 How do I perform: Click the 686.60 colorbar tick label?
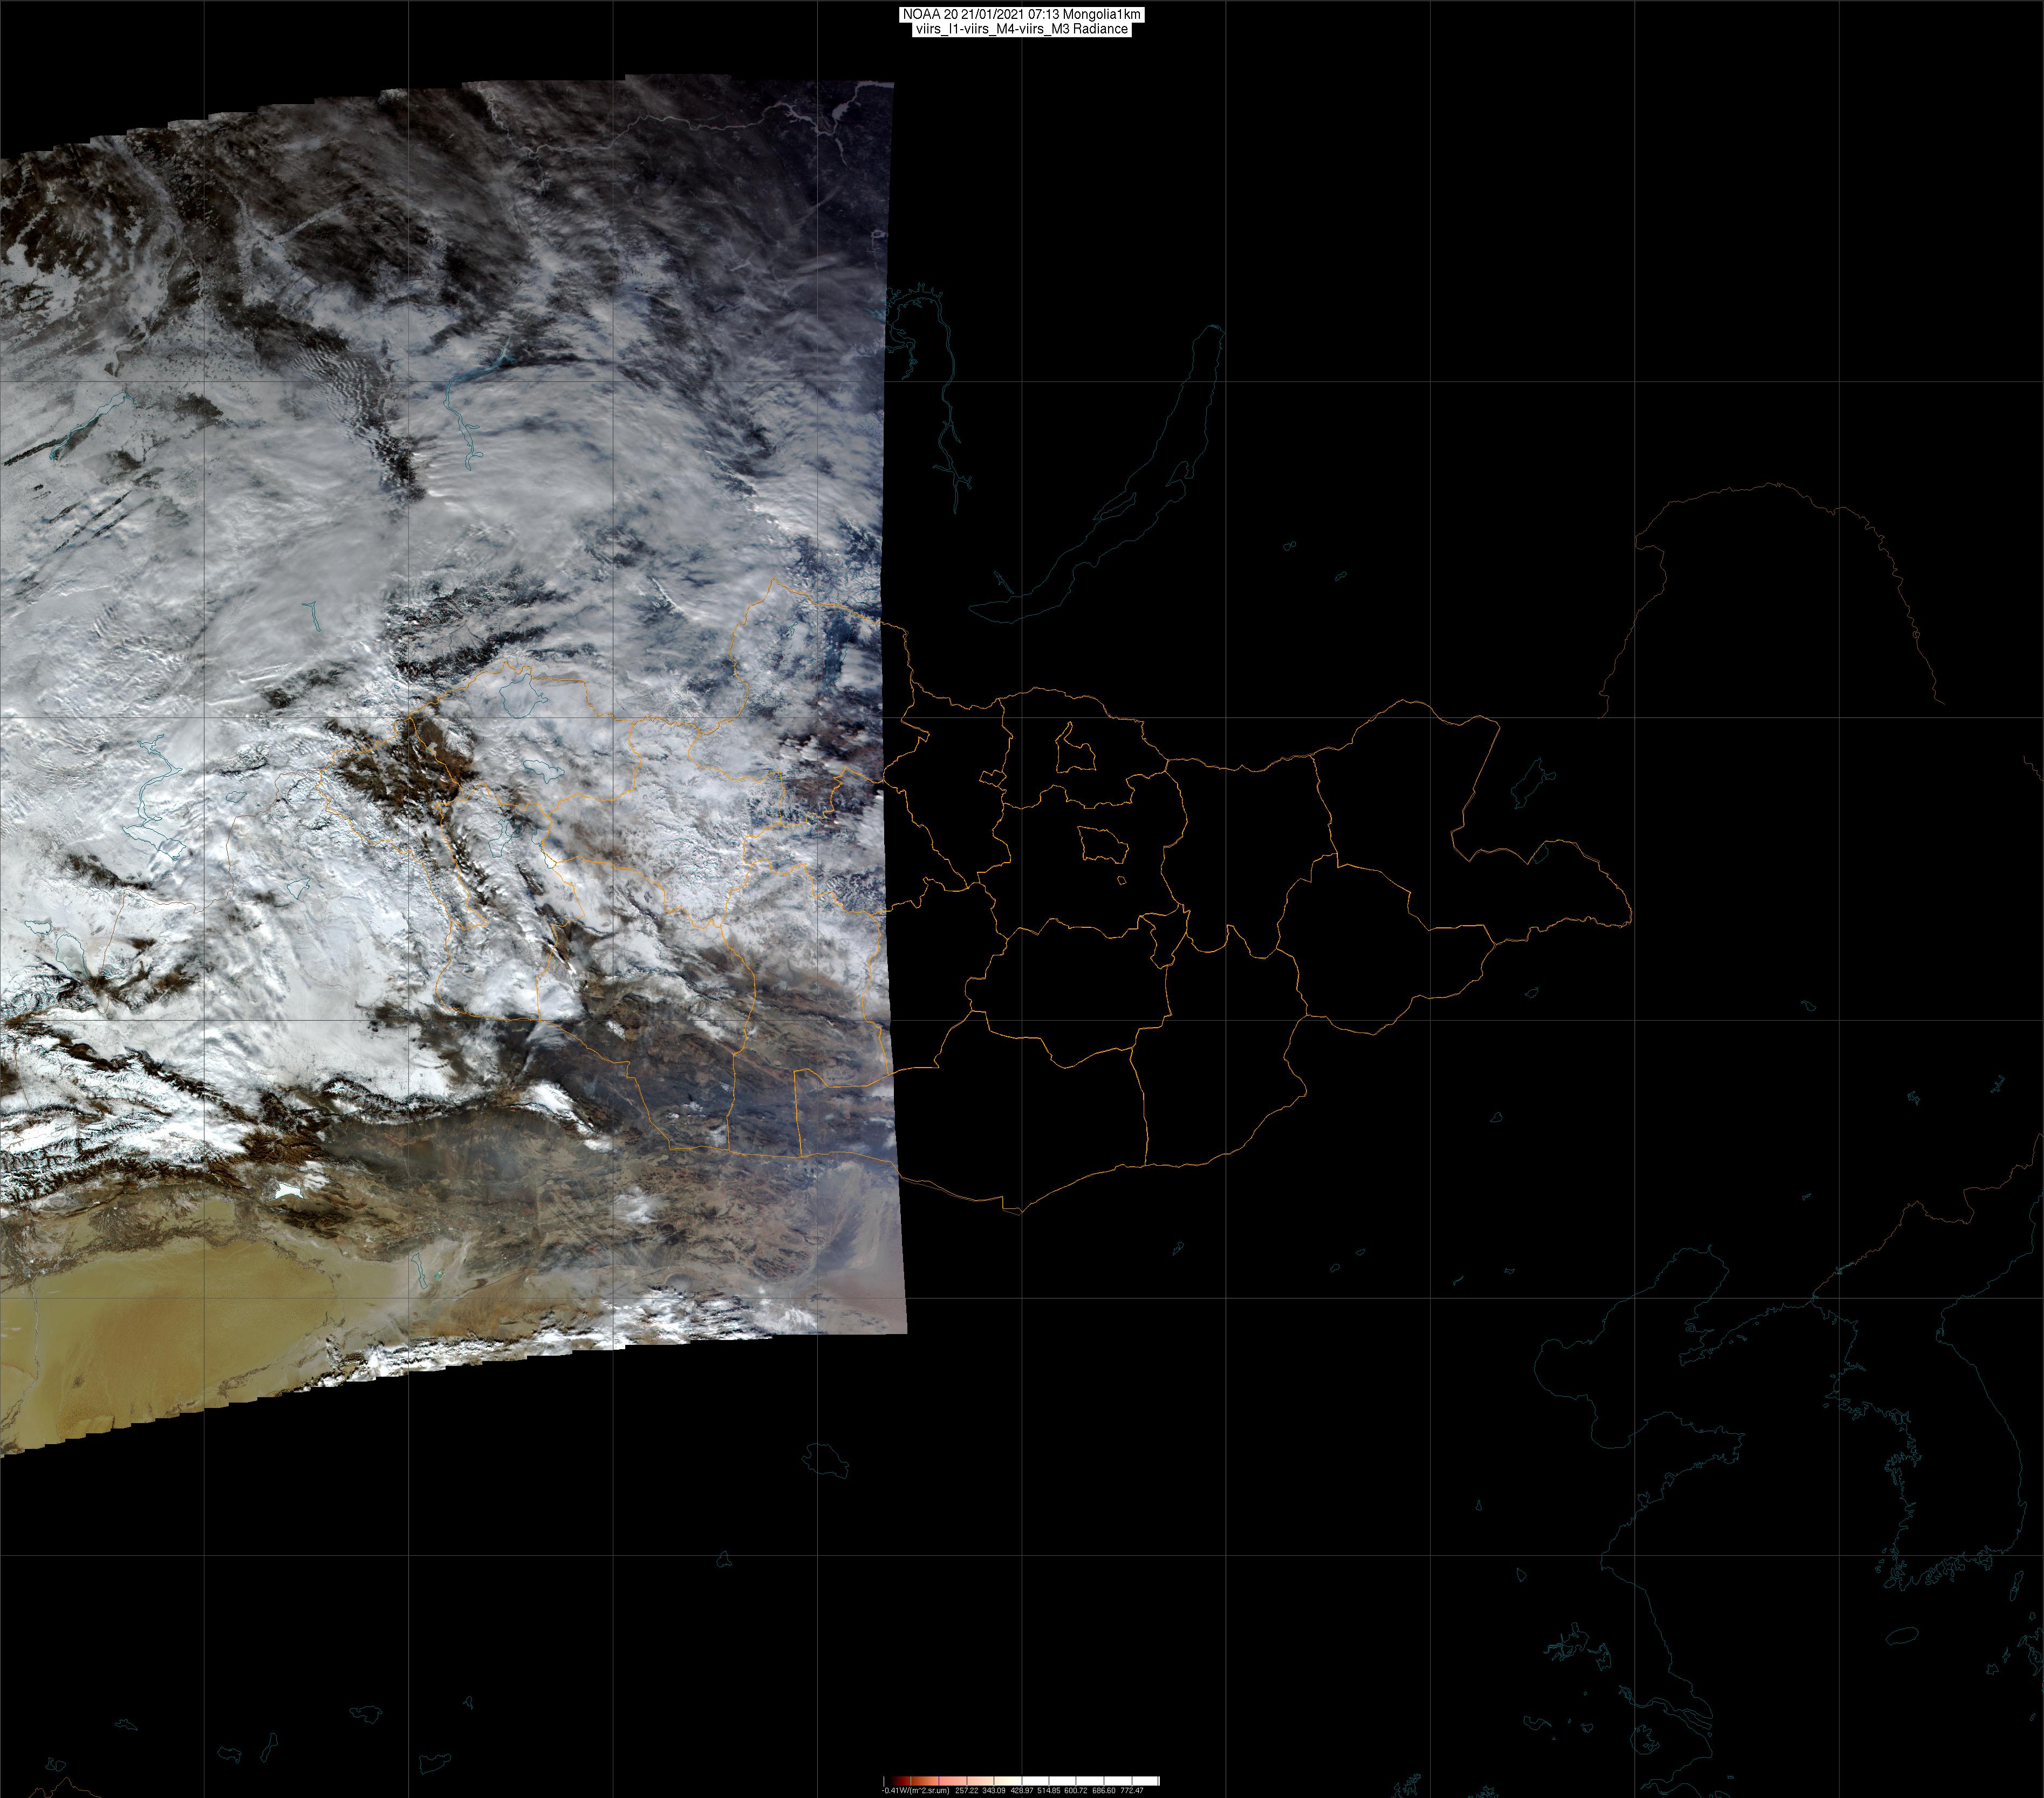(x=1104, y=1791)
